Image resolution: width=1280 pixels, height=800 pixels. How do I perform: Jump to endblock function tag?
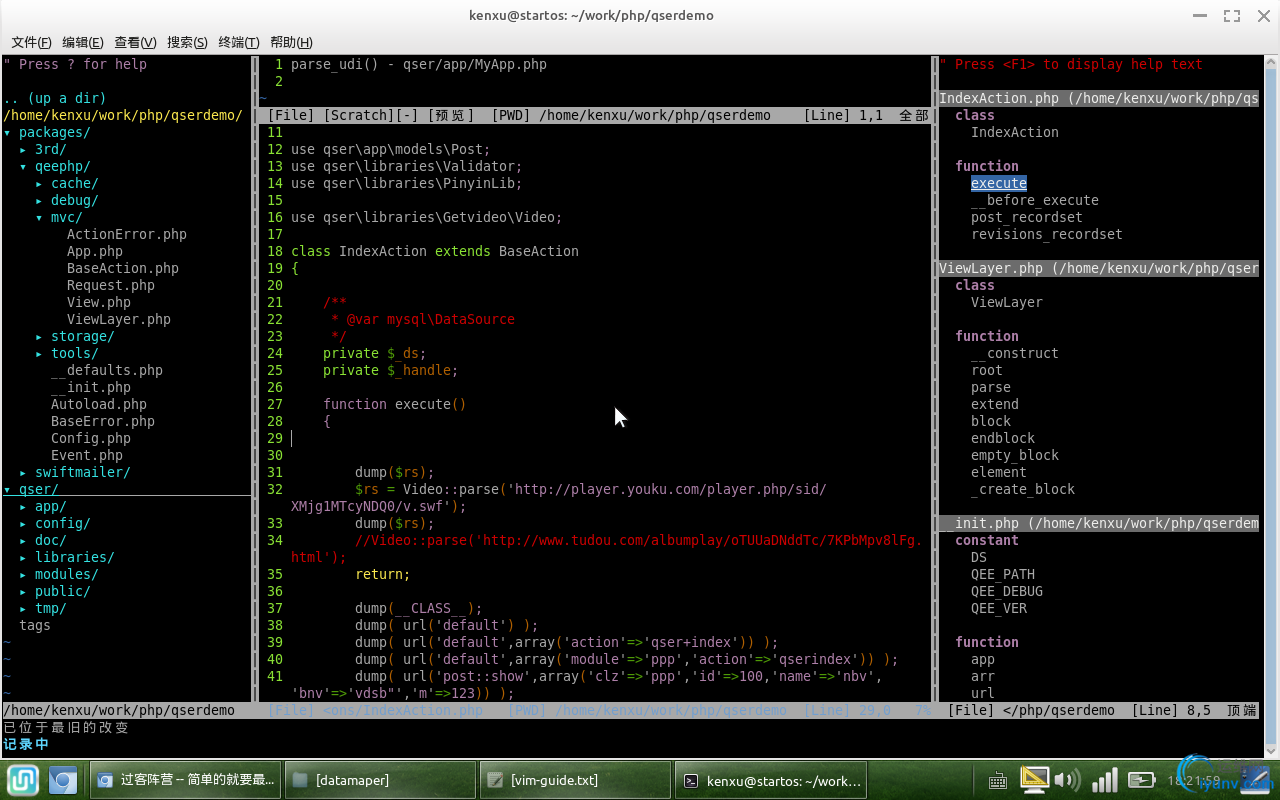(x=1003, y=438)
